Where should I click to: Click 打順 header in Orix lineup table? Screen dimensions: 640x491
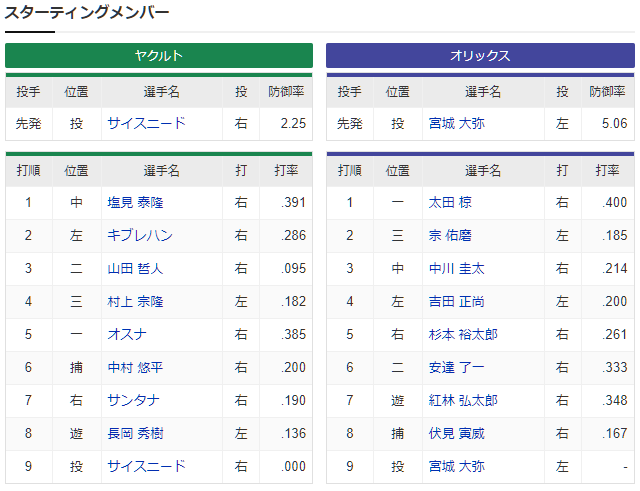tap(349, 171)
